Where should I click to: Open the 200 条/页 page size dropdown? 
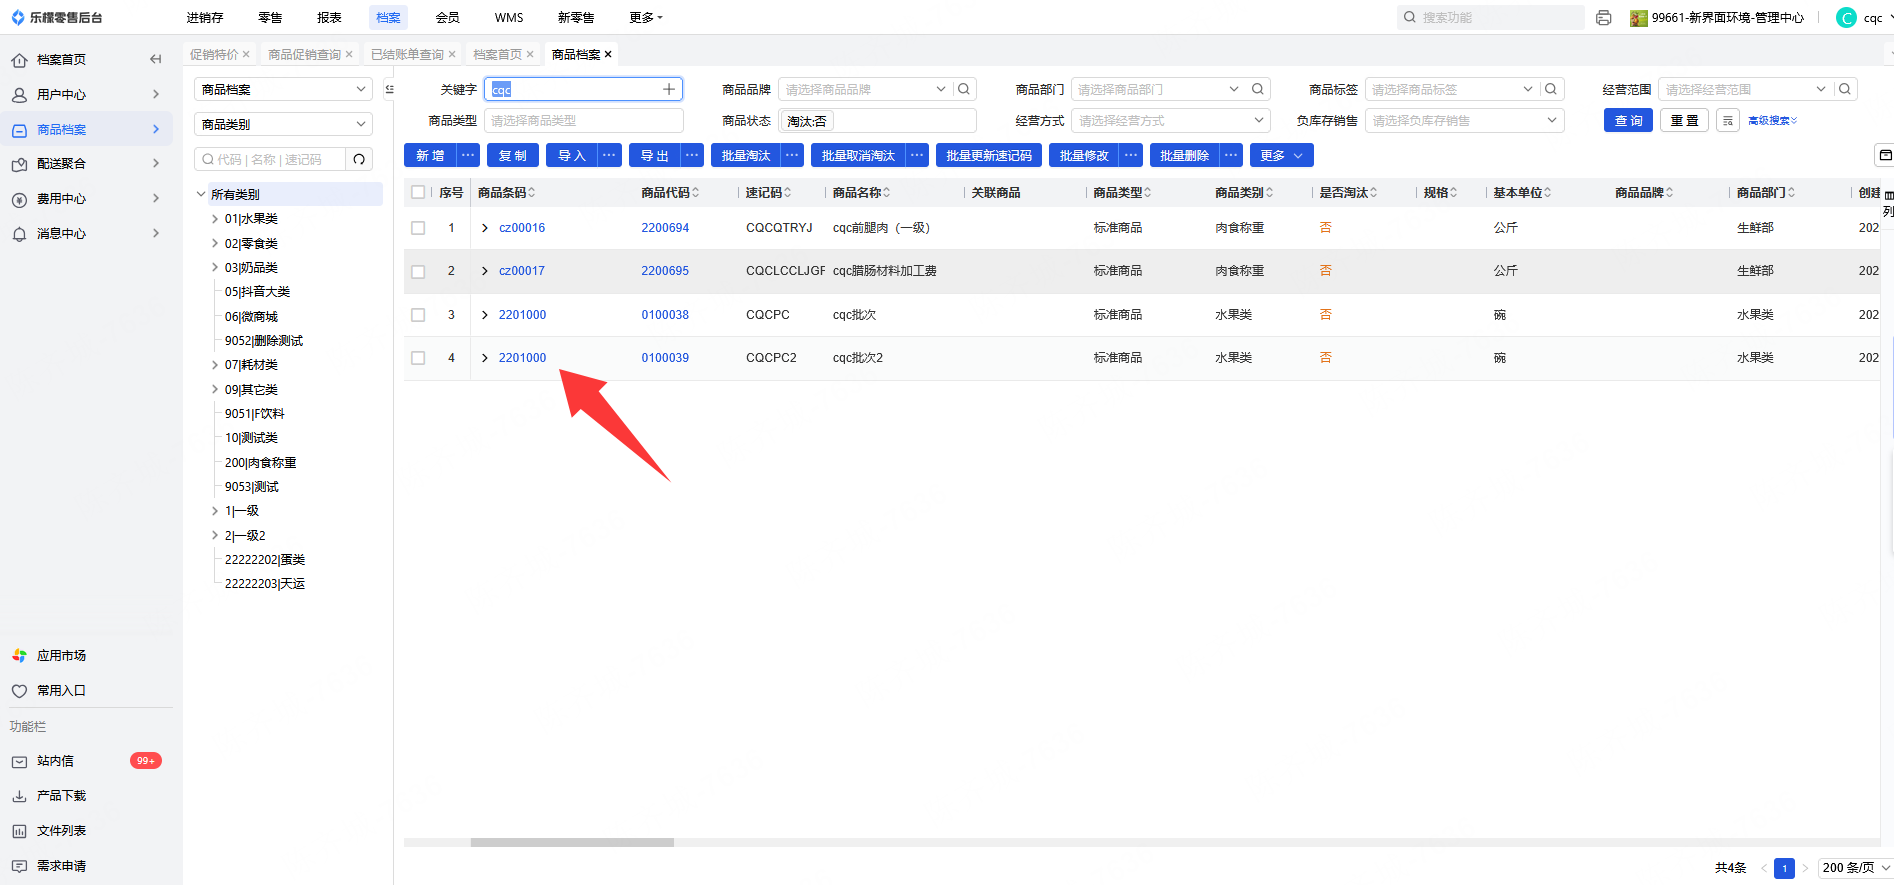(x=1855, y=868)
